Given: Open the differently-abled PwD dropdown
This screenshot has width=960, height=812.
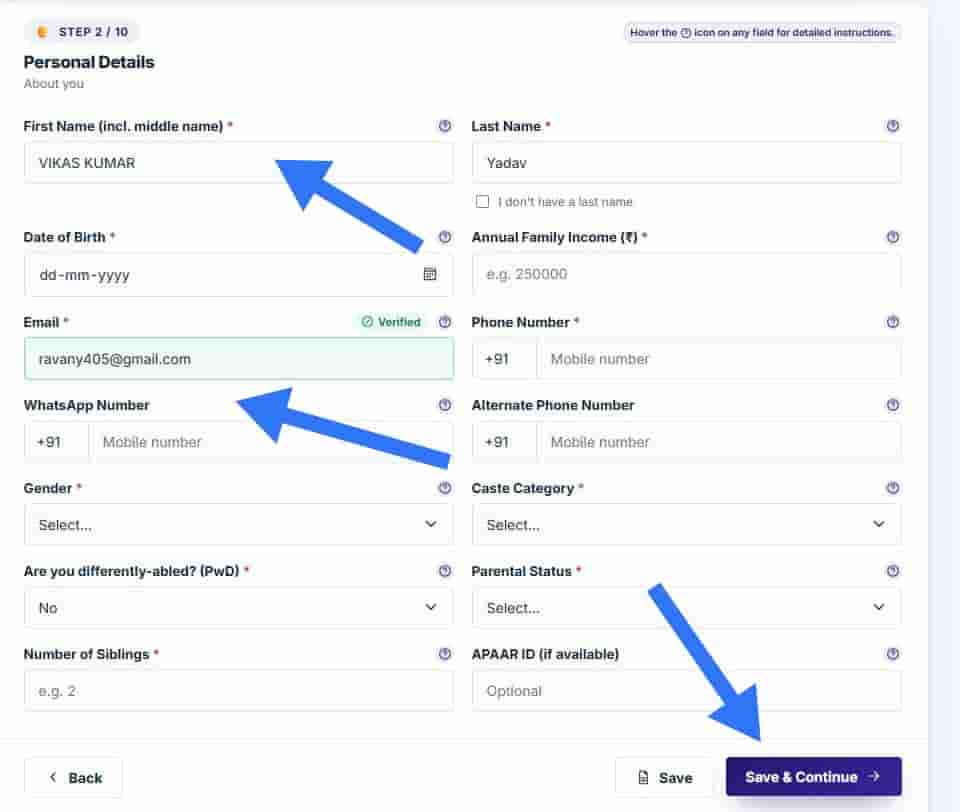Looking at the screenshot, I should point(239,607).
